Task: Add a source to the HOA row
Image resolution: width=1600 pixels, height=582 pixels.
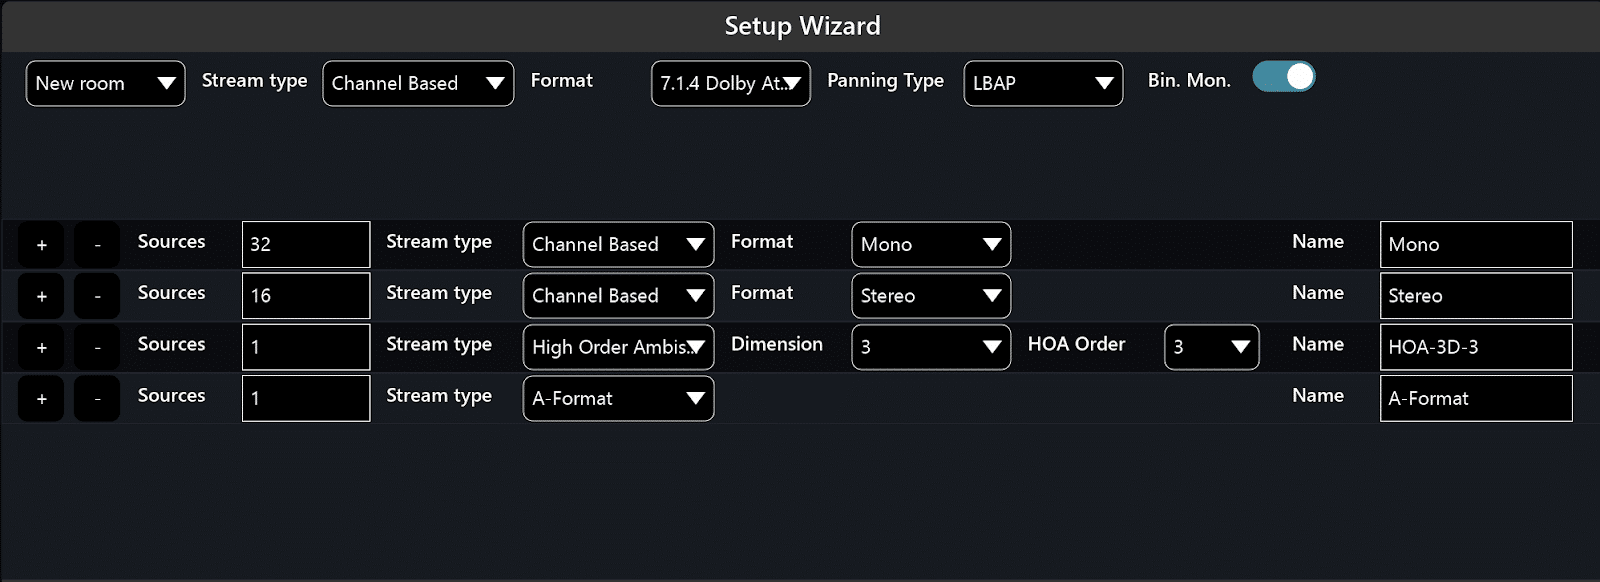Action: [40, 347]
